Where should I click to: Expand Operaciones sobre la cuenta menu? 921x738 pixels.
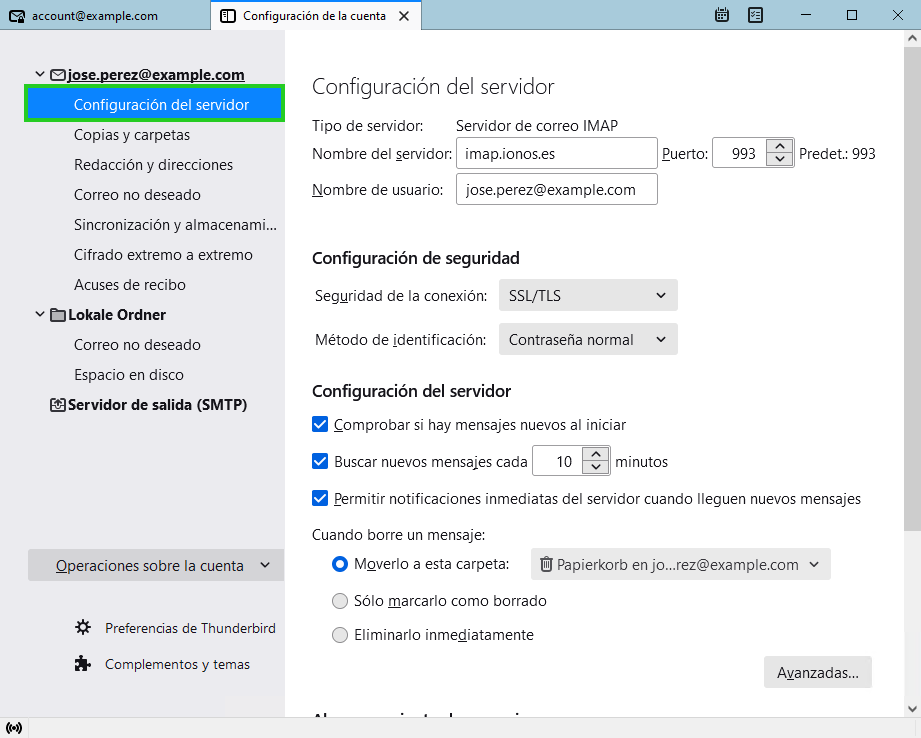pyautogui.click(x=156, y=565)
